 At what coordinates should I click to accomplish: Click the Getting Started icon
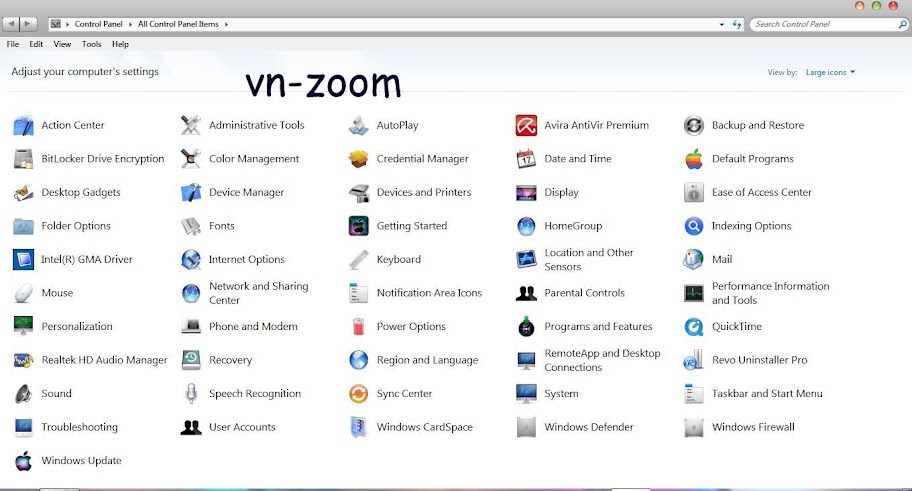pyautogui.click(x=358, y=226)
